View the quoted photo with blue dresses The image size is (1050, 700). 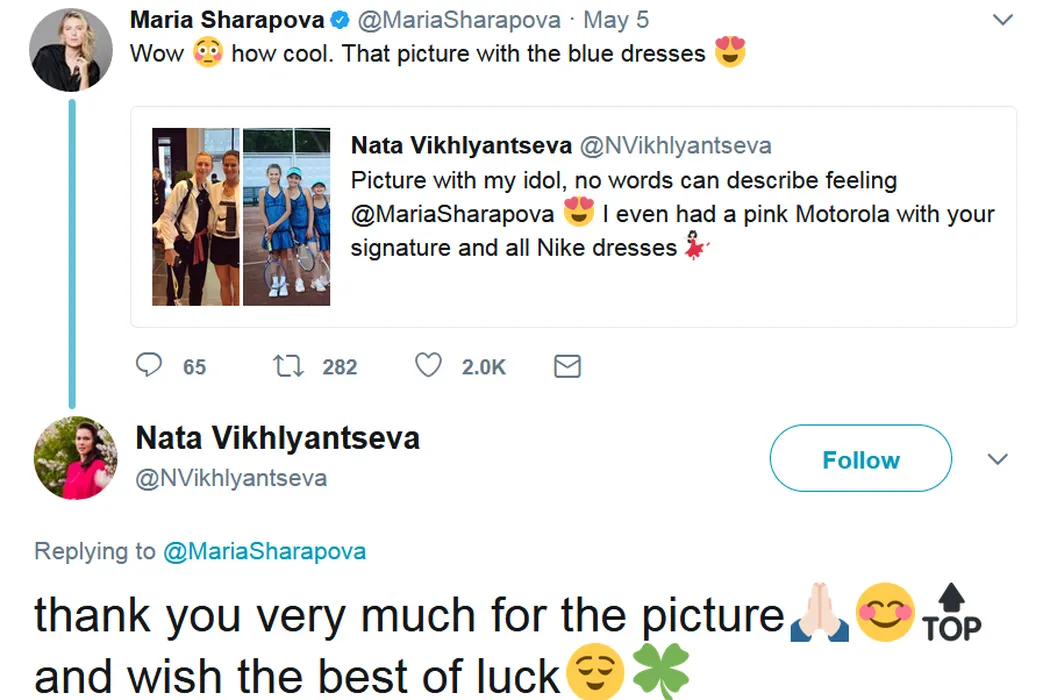tap(287, 216)
